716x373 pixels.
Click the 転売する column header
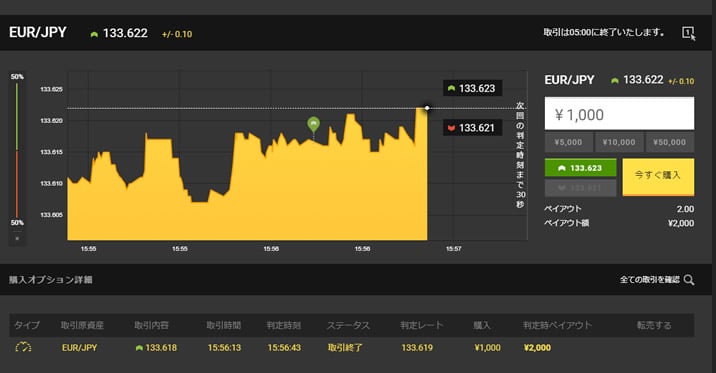(x=654, y=325)
